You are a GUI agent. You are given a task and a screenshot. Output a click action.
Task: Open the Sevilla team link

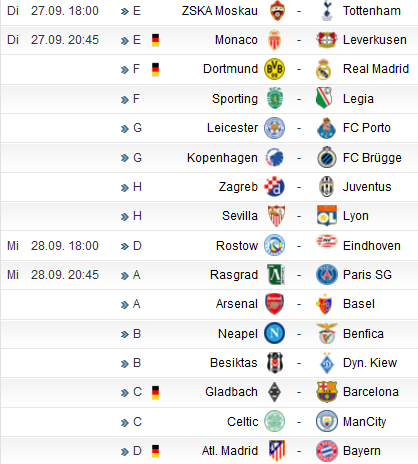[x=240, y=216]
